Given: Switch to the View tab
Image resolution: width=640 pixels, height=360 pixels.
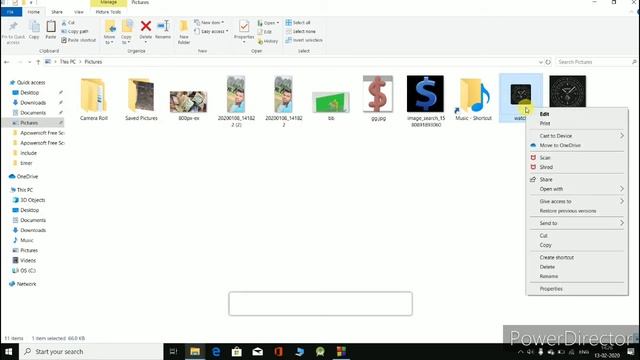Looking at the screenshot, I should pos(78,12).
